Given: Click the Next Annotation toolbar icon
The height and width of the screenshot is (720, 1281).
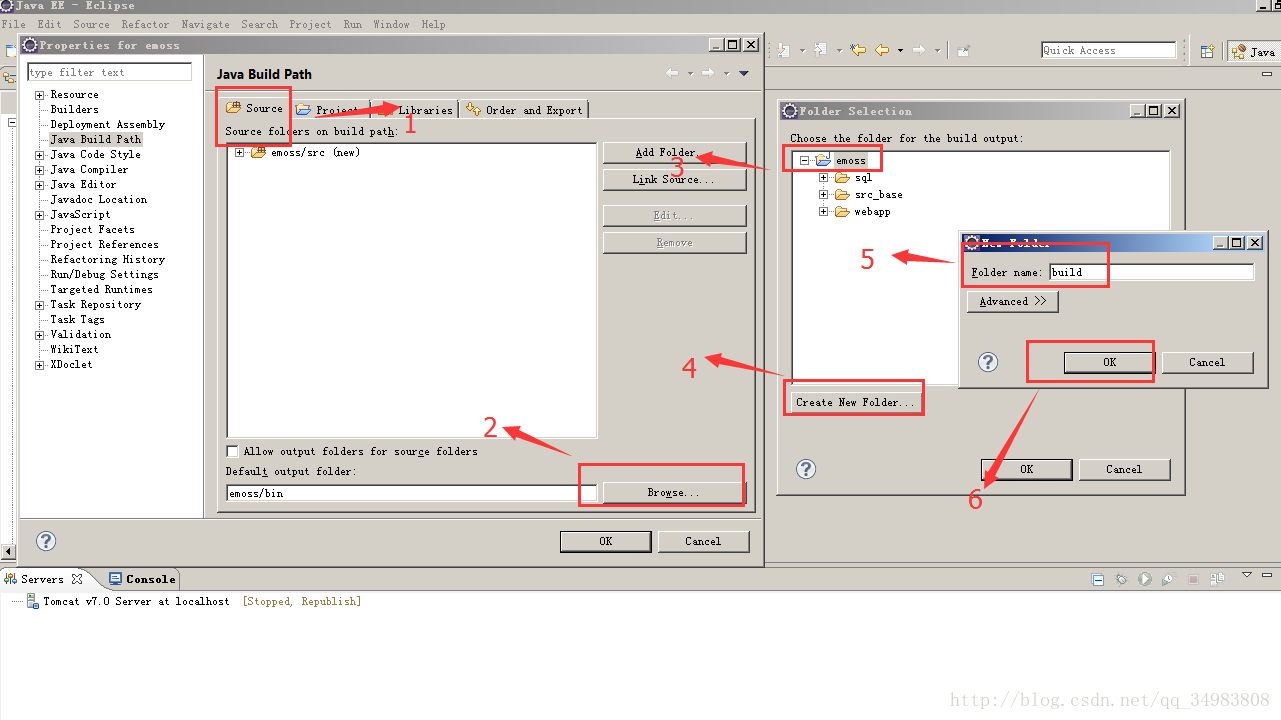Looking at the screenshot, I should [x=783, y=50].
